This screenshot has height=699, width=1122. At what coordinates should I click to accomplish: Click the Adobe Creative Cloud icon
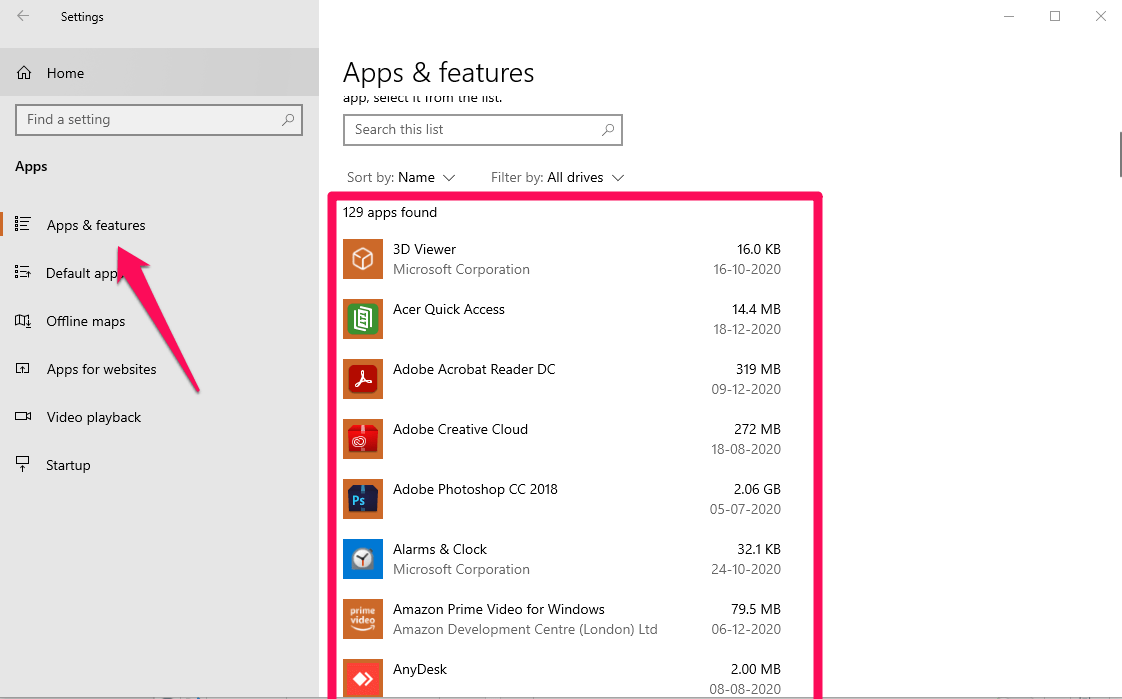pyautogui.click(x=363, y=439)
